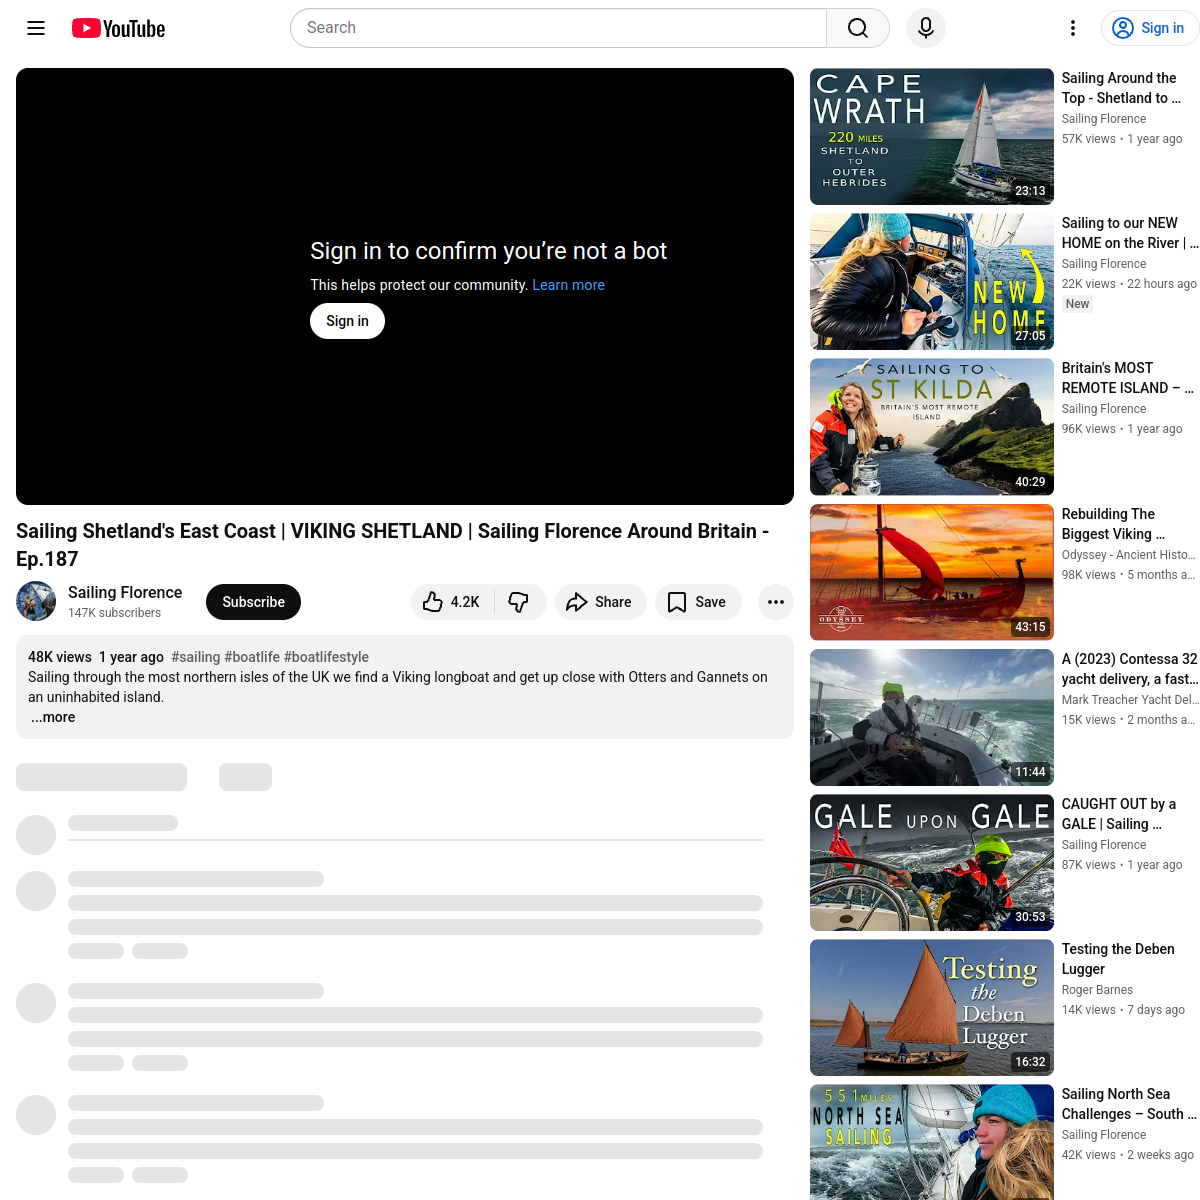
Task: Open more actions menu beside Save
Action: click(775, 602)
